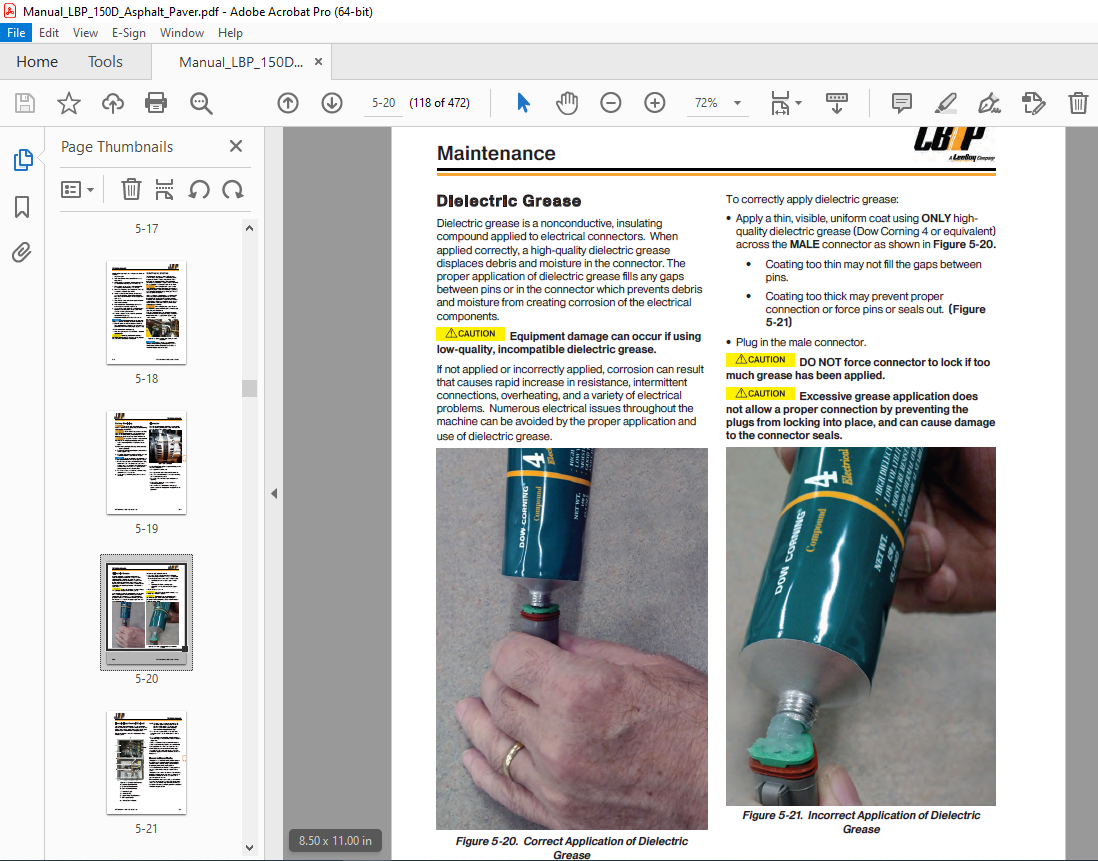The image size is (1098, 861).
Task: Add document to starred with star icon
Action: pos(69,104)
